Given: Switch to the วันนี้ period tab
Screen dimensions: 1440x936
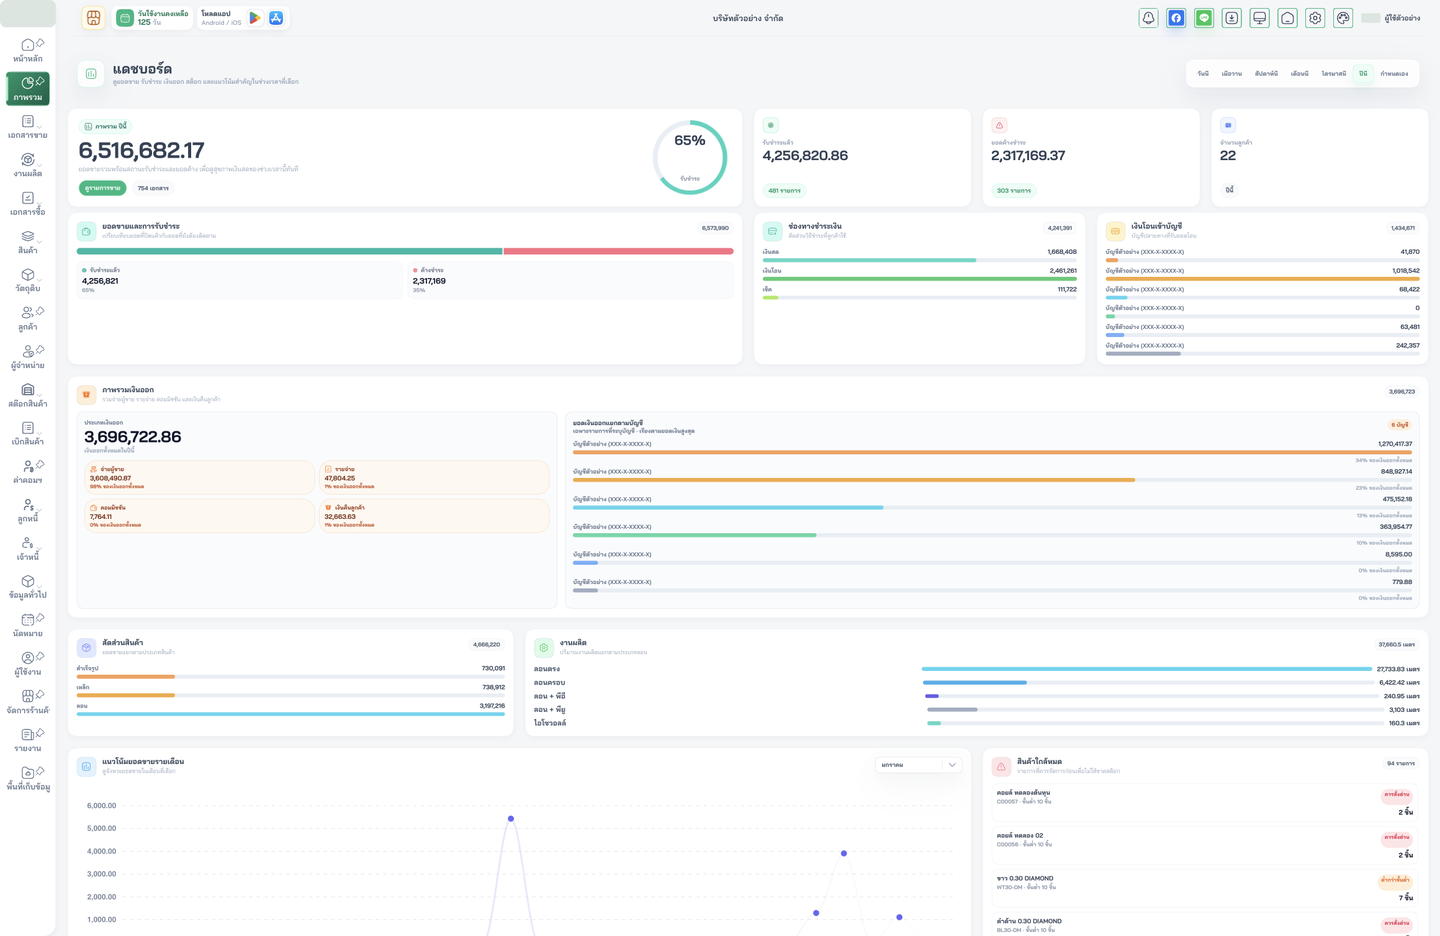Looking at the screenshot, I should click(1203, 74).
